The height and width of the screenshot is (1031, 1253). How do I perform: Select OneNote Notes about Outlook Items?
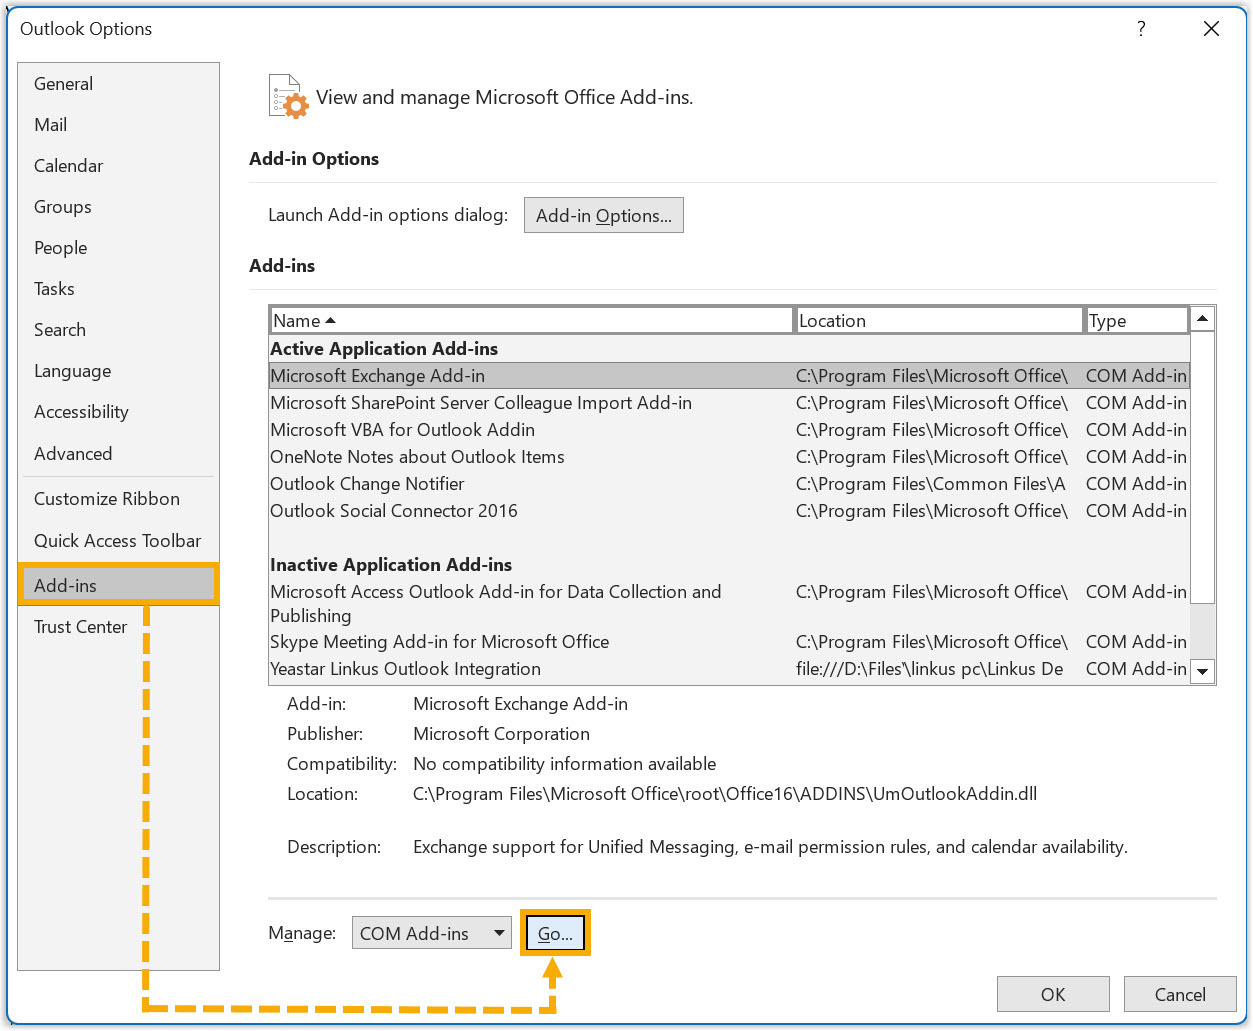point(729,457)
